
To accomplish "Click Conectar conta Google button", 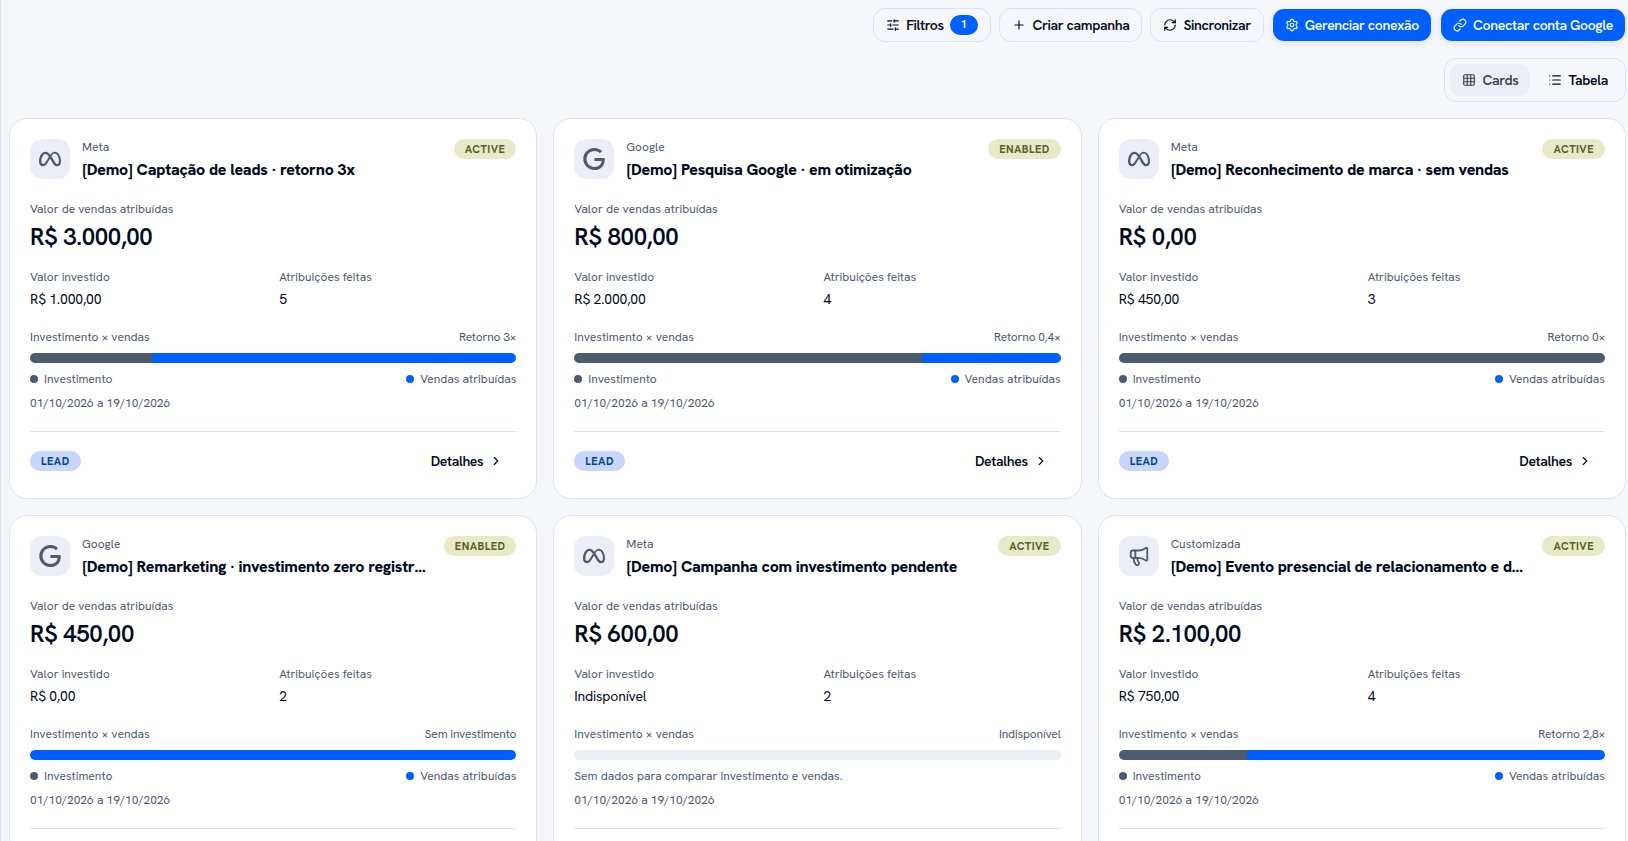I will [x=1532, y=25].
